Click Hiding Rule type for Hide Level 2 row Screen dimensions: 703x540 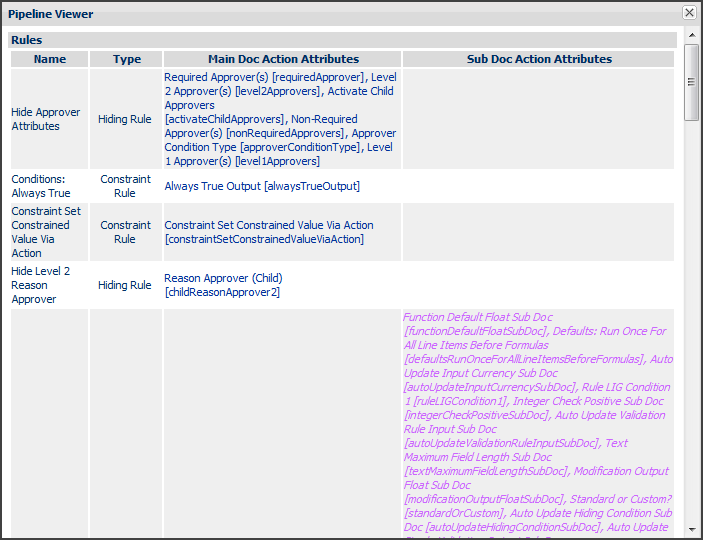[125, 285]
